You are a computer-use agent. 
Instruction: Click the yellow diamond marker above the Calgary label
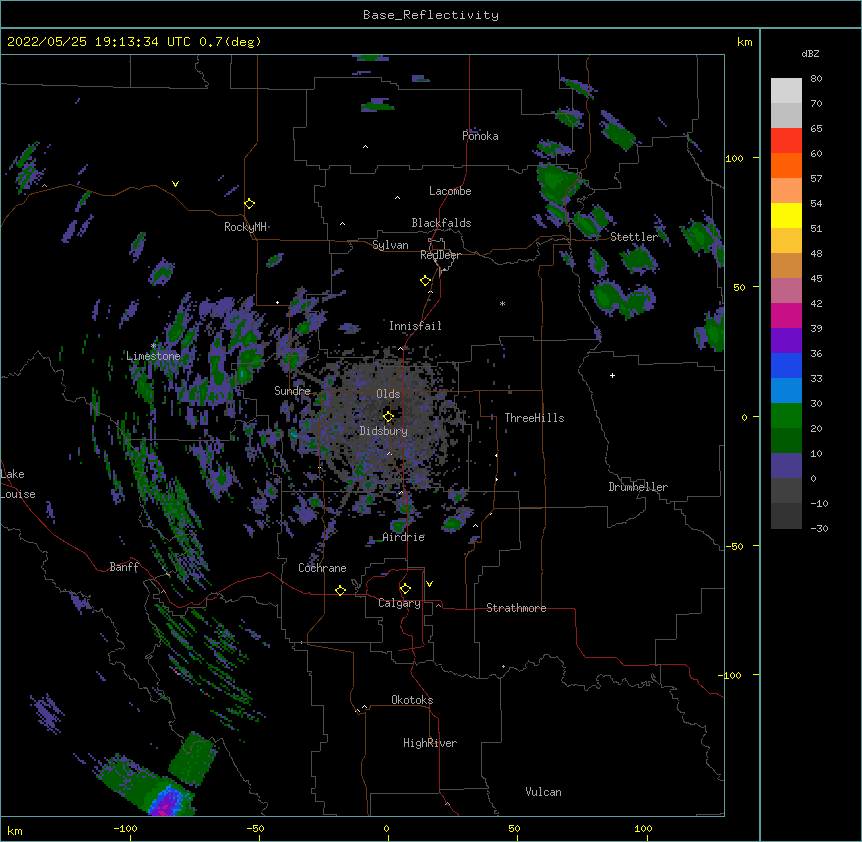click(x=405, y=589)
